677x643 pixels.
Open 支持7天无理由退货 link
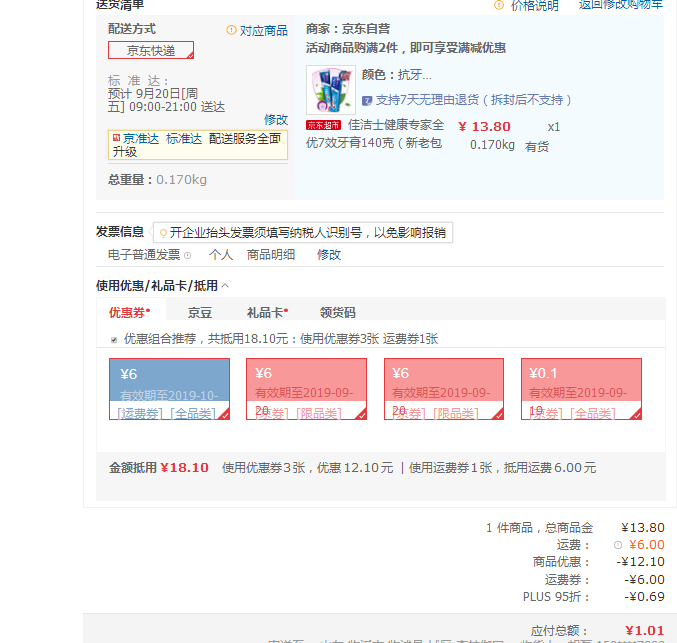pos(473,100)
